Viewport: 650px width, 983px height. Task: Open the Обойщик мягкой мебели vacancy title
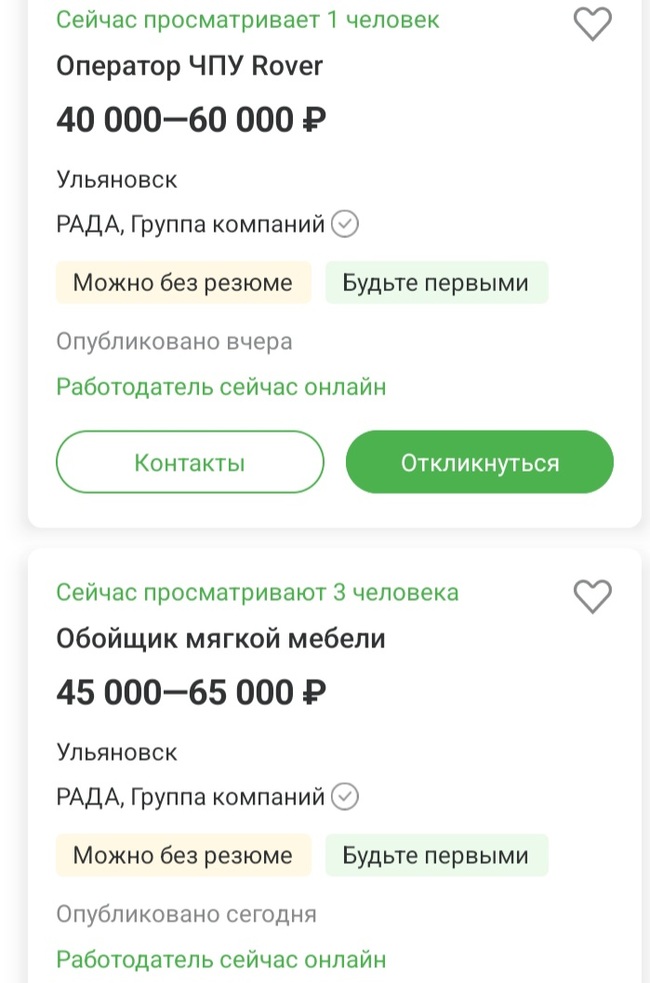[220, 638]
